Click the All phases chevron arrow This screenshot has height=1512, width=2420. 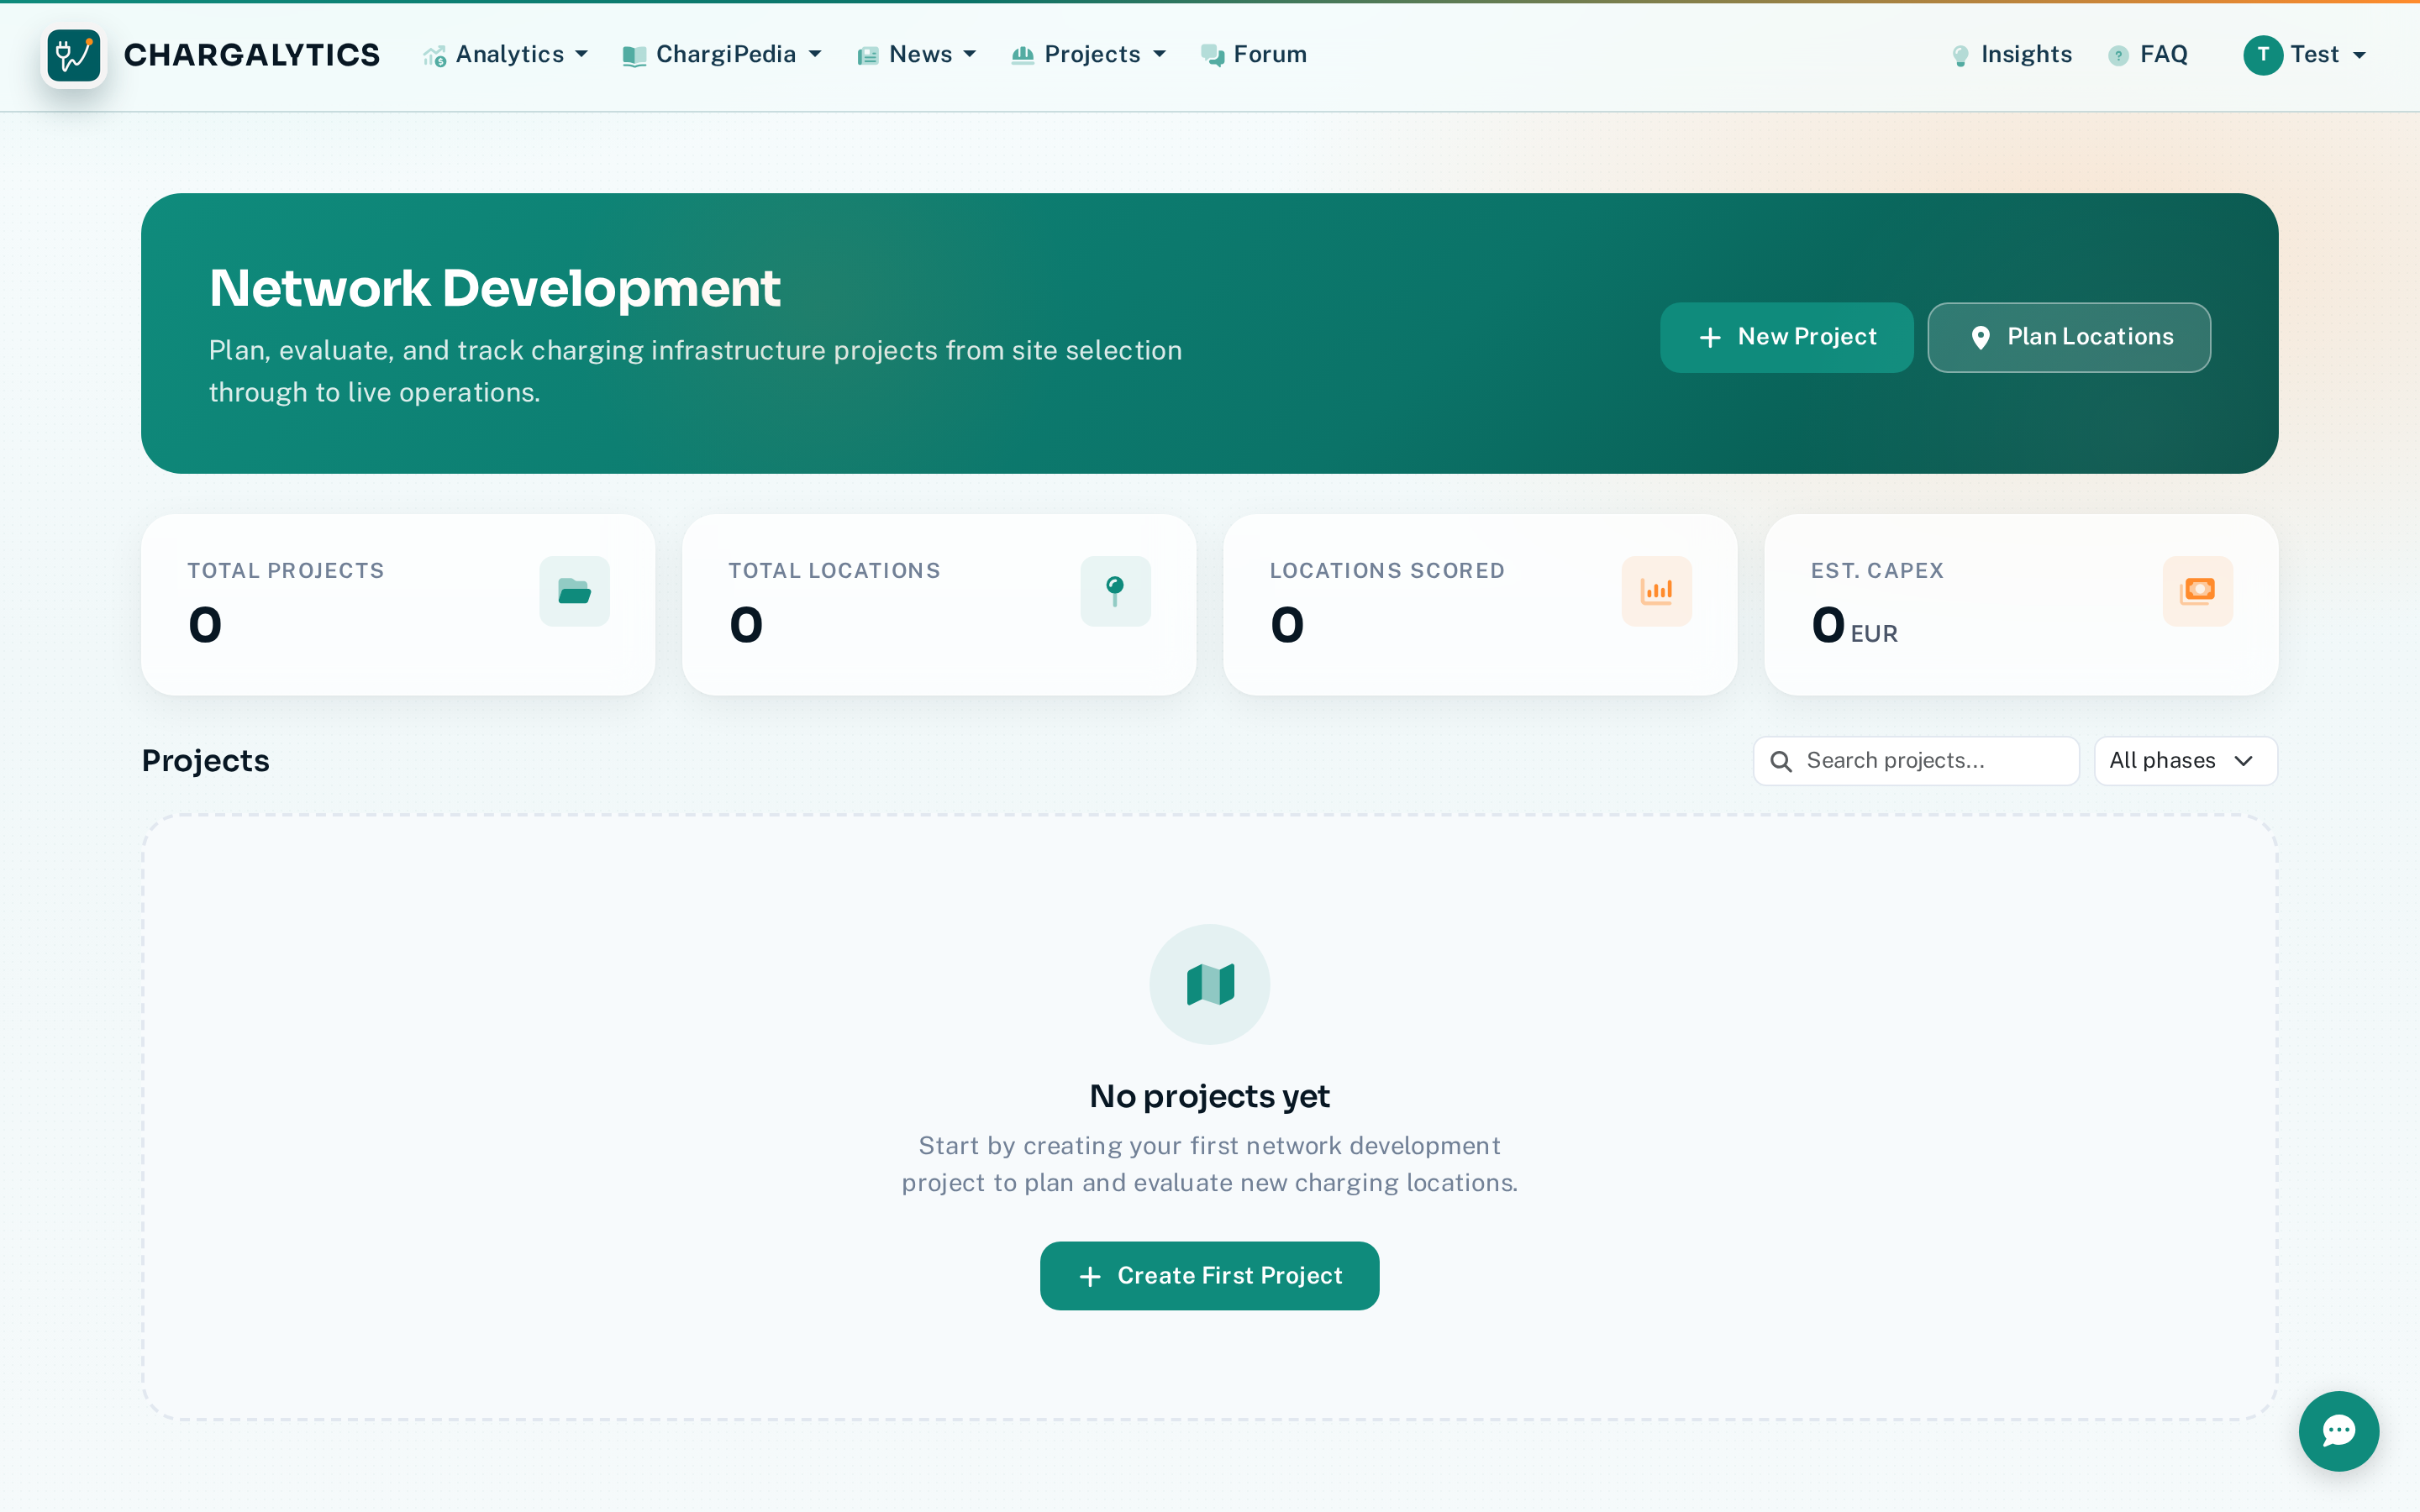click(2244, 761)
